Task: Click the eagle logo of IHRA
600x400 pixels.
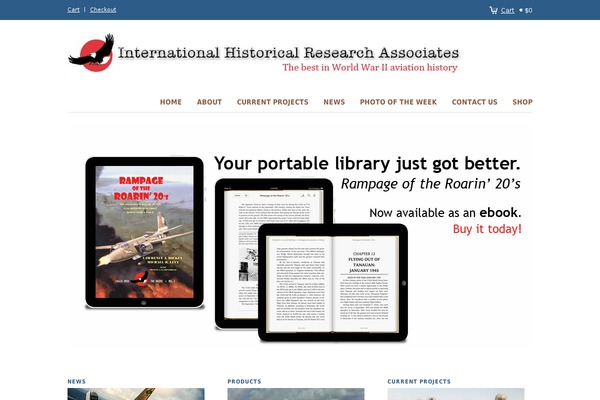Action: (91, 53)
